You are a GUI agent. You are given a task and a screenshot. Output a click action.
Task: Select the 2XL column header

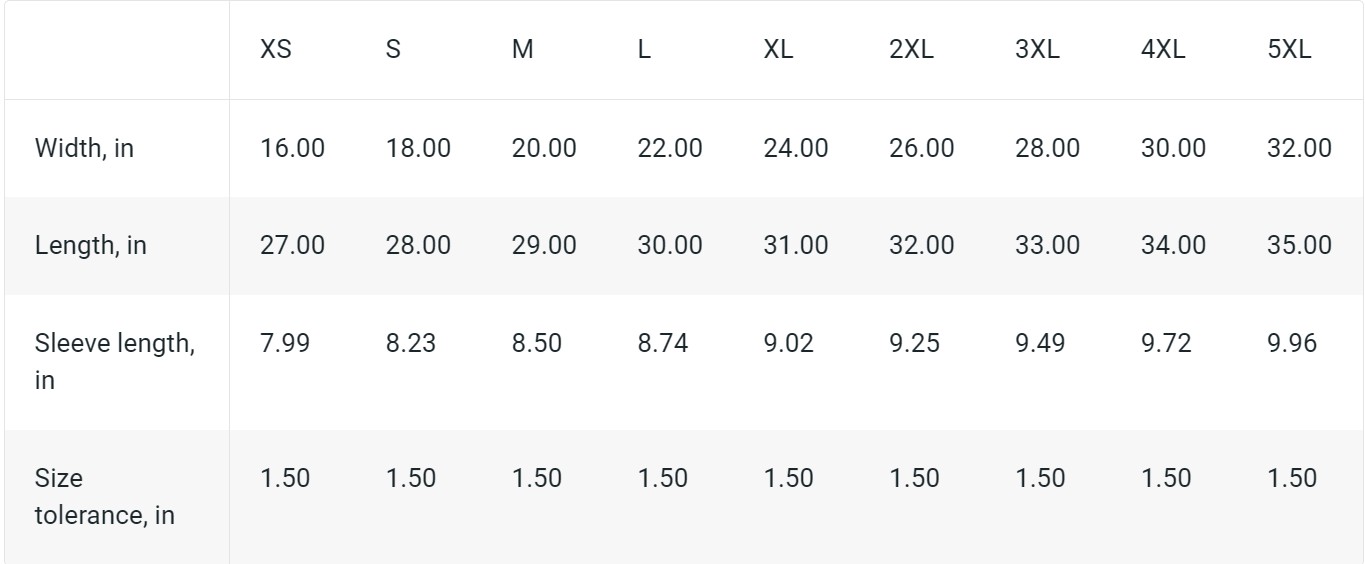[x=911, y=50]
